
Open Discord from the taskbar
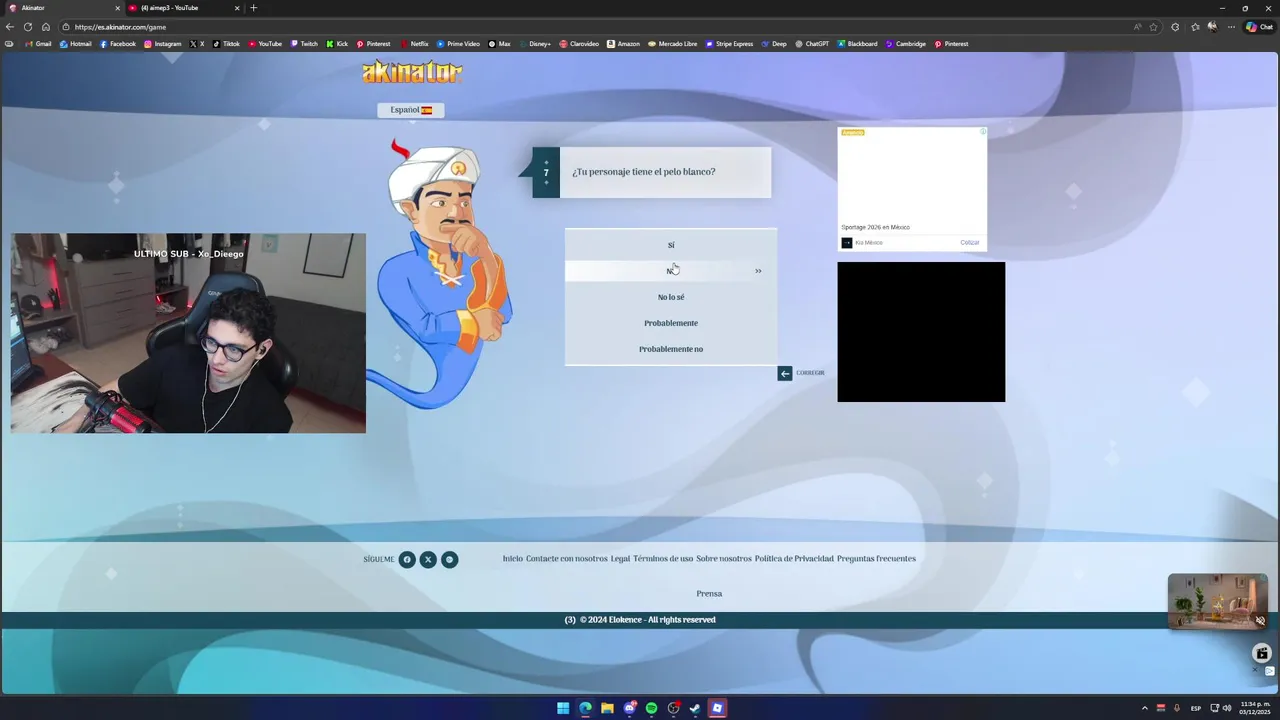point(629,708)
